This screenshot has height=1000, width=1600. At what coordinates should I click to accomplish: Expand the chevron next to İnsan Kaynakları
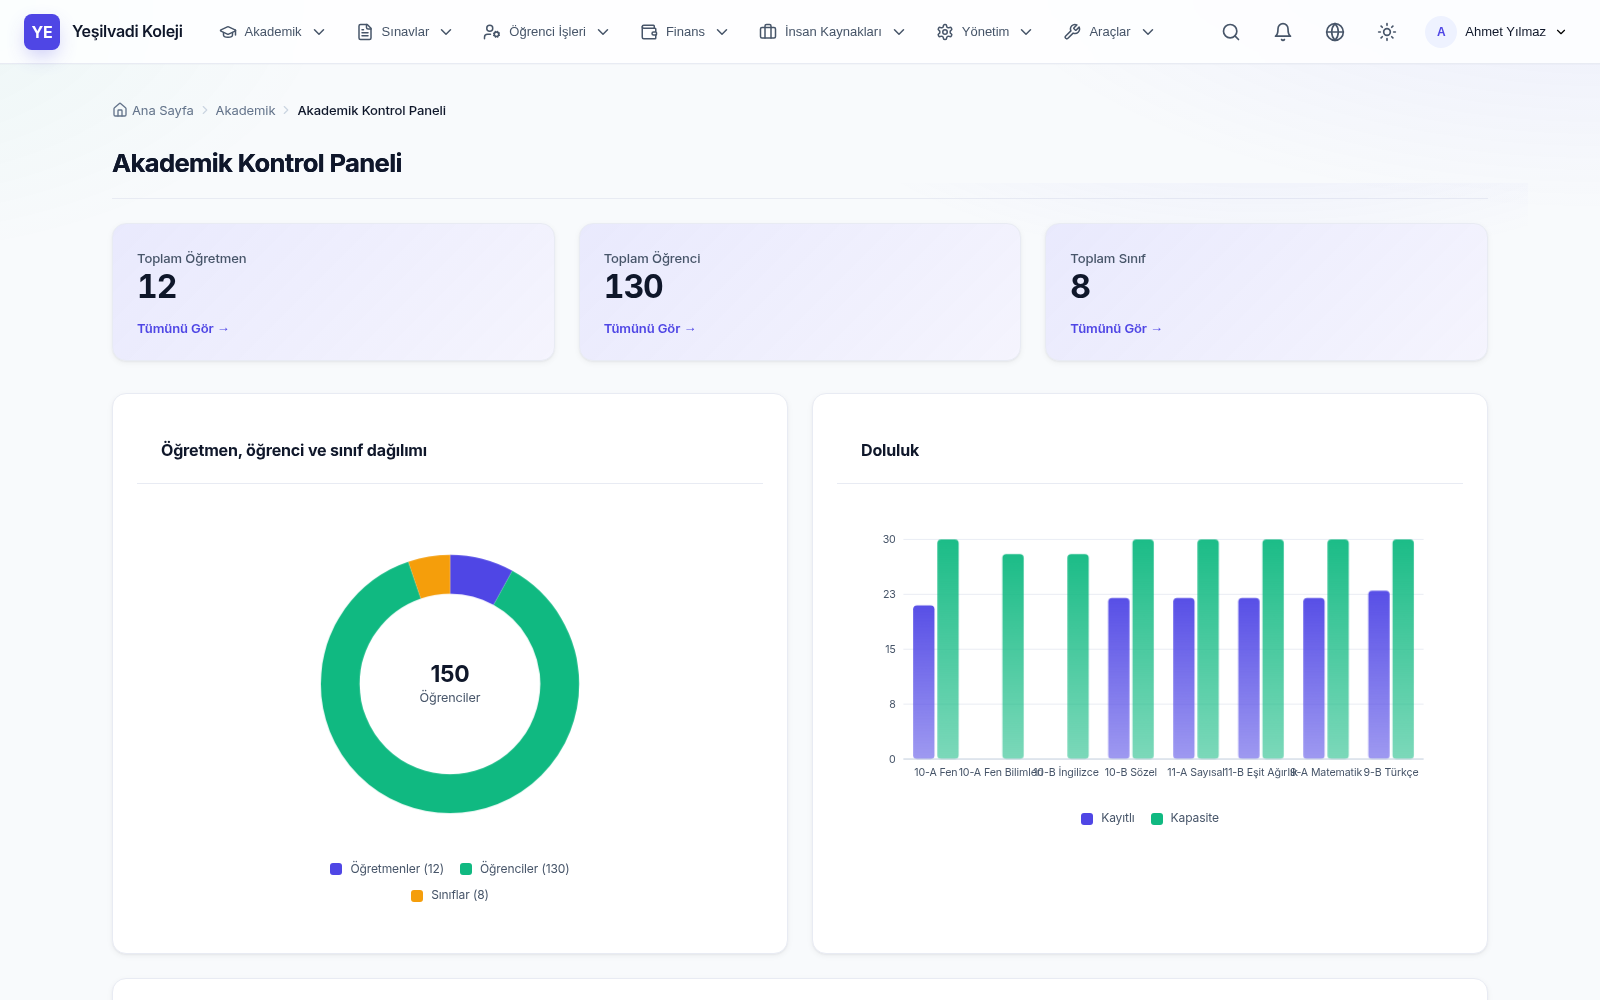tap(899, 32)
